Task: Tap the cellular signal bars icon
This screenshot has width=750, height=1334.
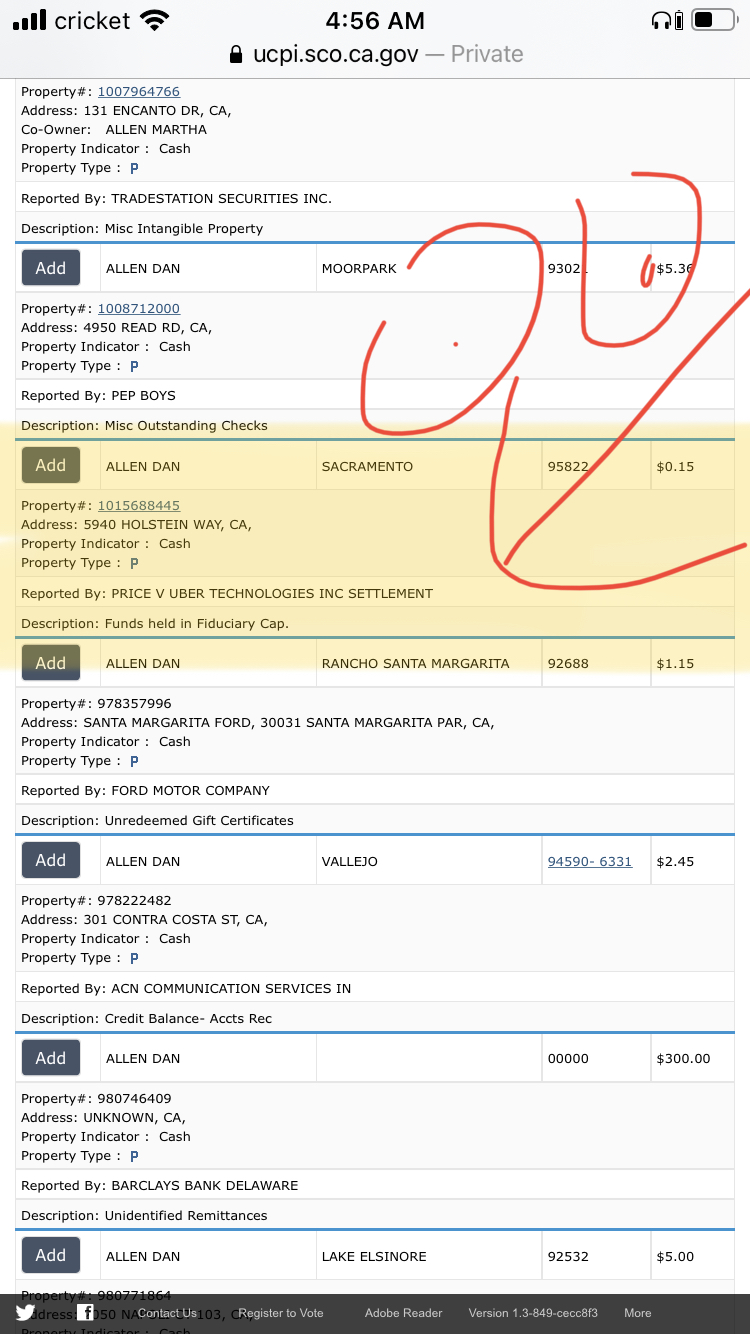Action: point(30,20)
